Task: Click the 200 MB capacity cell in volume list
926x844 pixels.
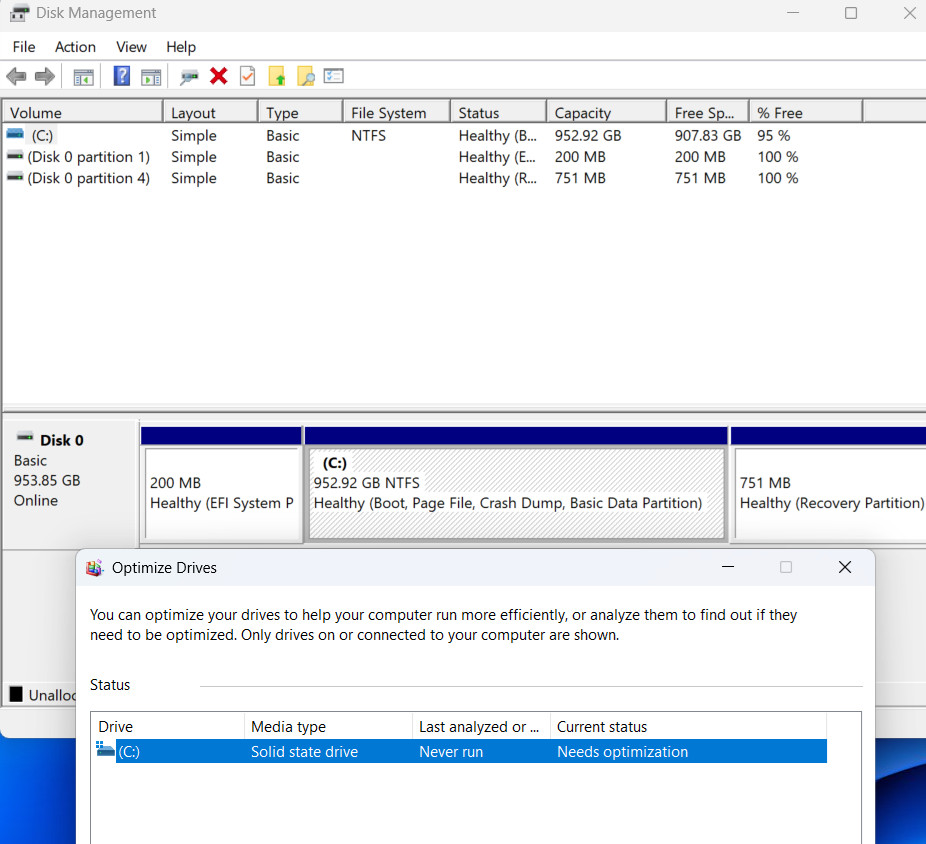Action: click(580, 157)
